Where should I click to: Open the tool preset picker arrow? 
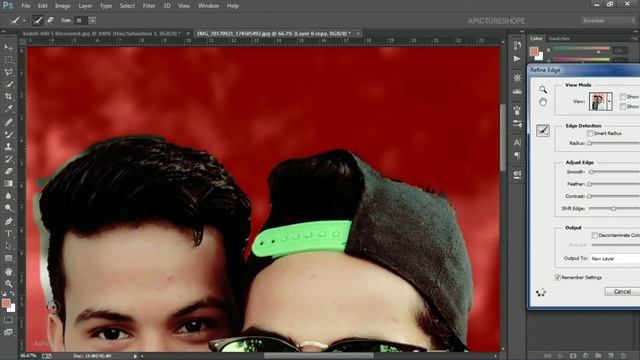24,20
